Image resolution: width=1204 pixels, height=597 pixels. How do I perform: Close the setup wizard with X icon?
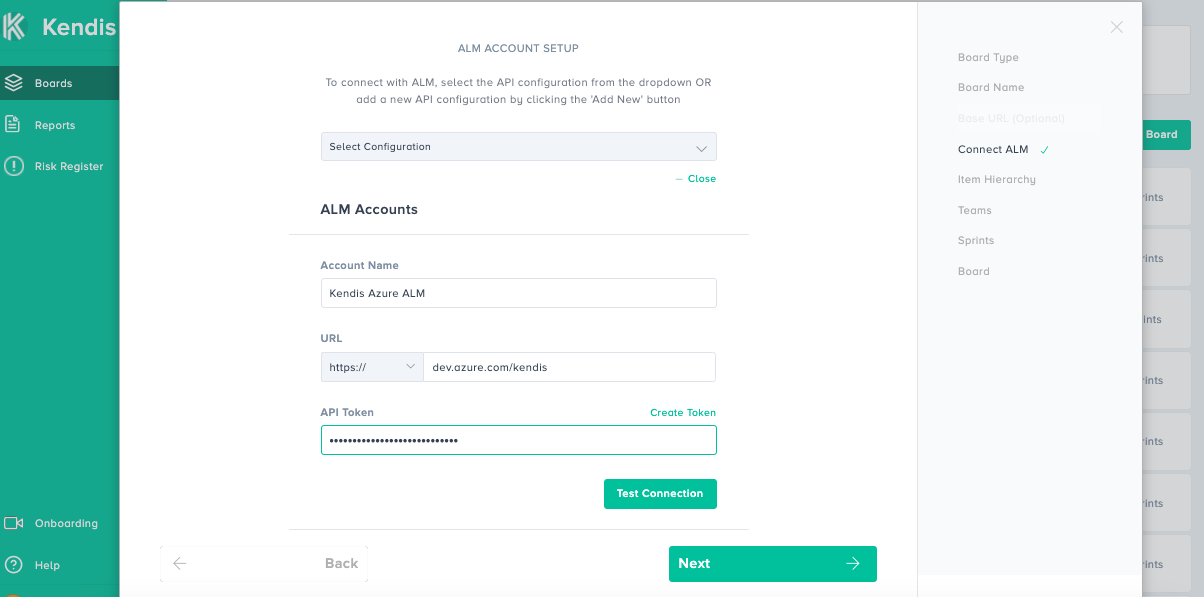point(1117,27)
